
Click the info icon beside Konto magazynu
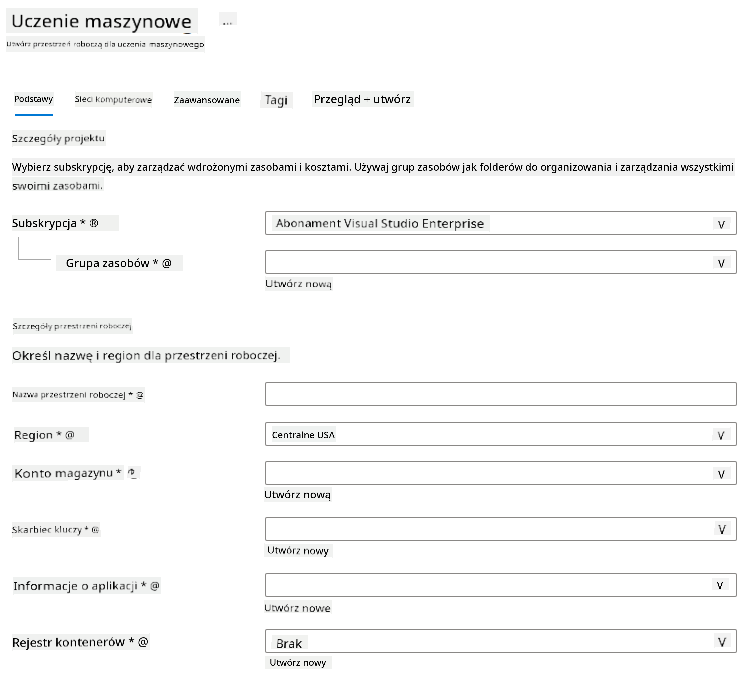[132, 473]
